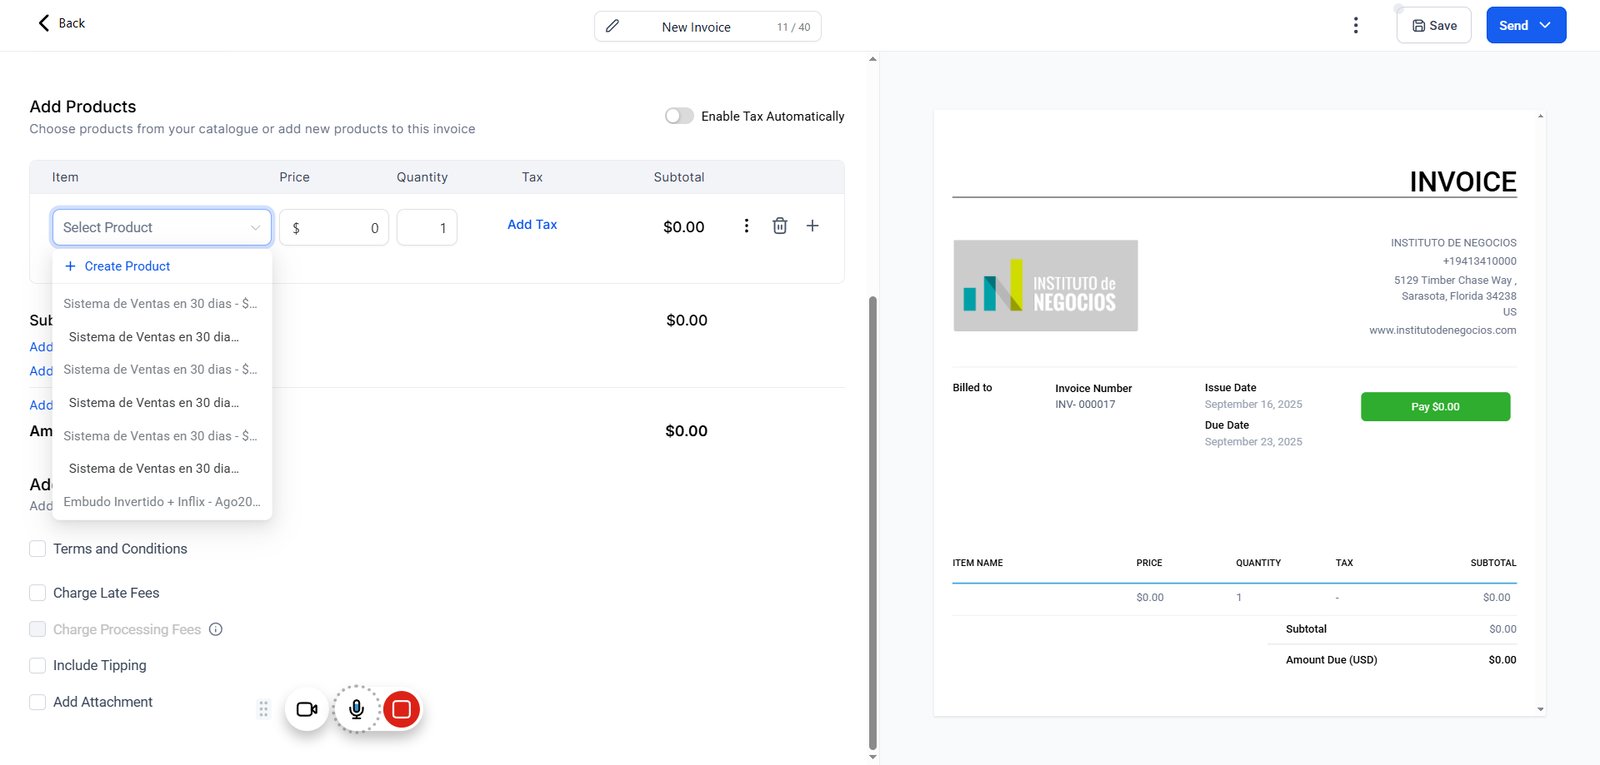Click the phone number +19413410000

(1479, 261)
